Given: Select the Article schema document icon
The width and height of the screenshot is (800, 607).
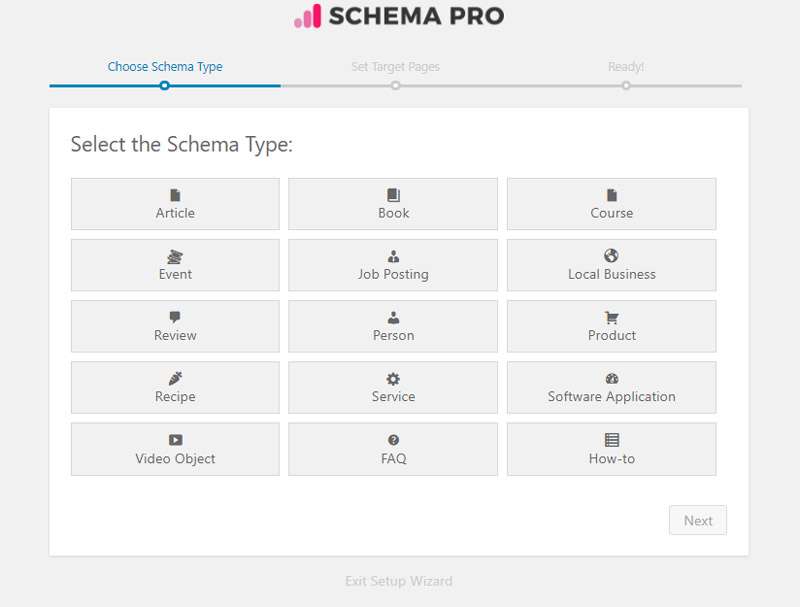Looking at the screenshot, I should point(175,195).
